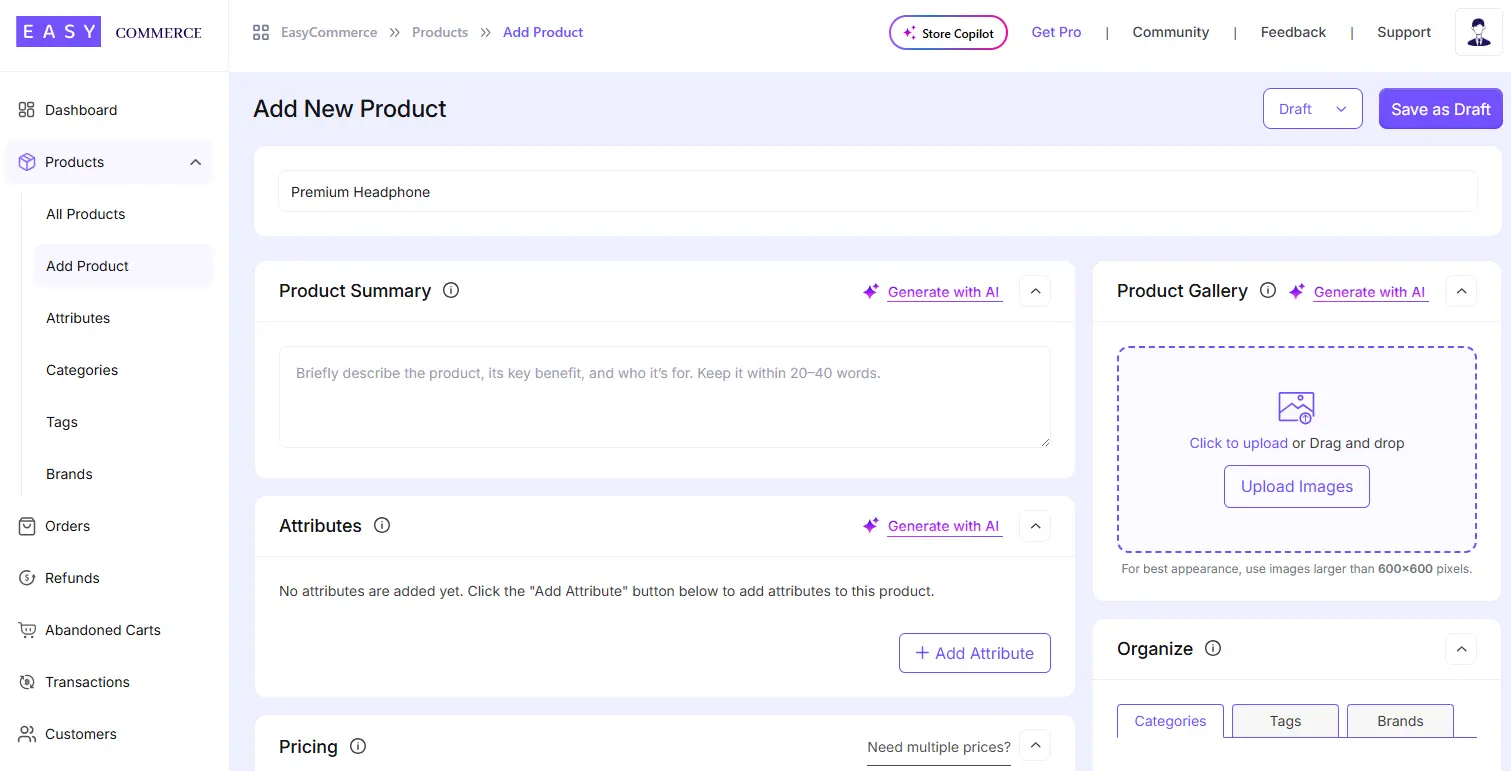Click the Premium Headphone name field
The image size is (1511, 771).
(x=878, y=191)
